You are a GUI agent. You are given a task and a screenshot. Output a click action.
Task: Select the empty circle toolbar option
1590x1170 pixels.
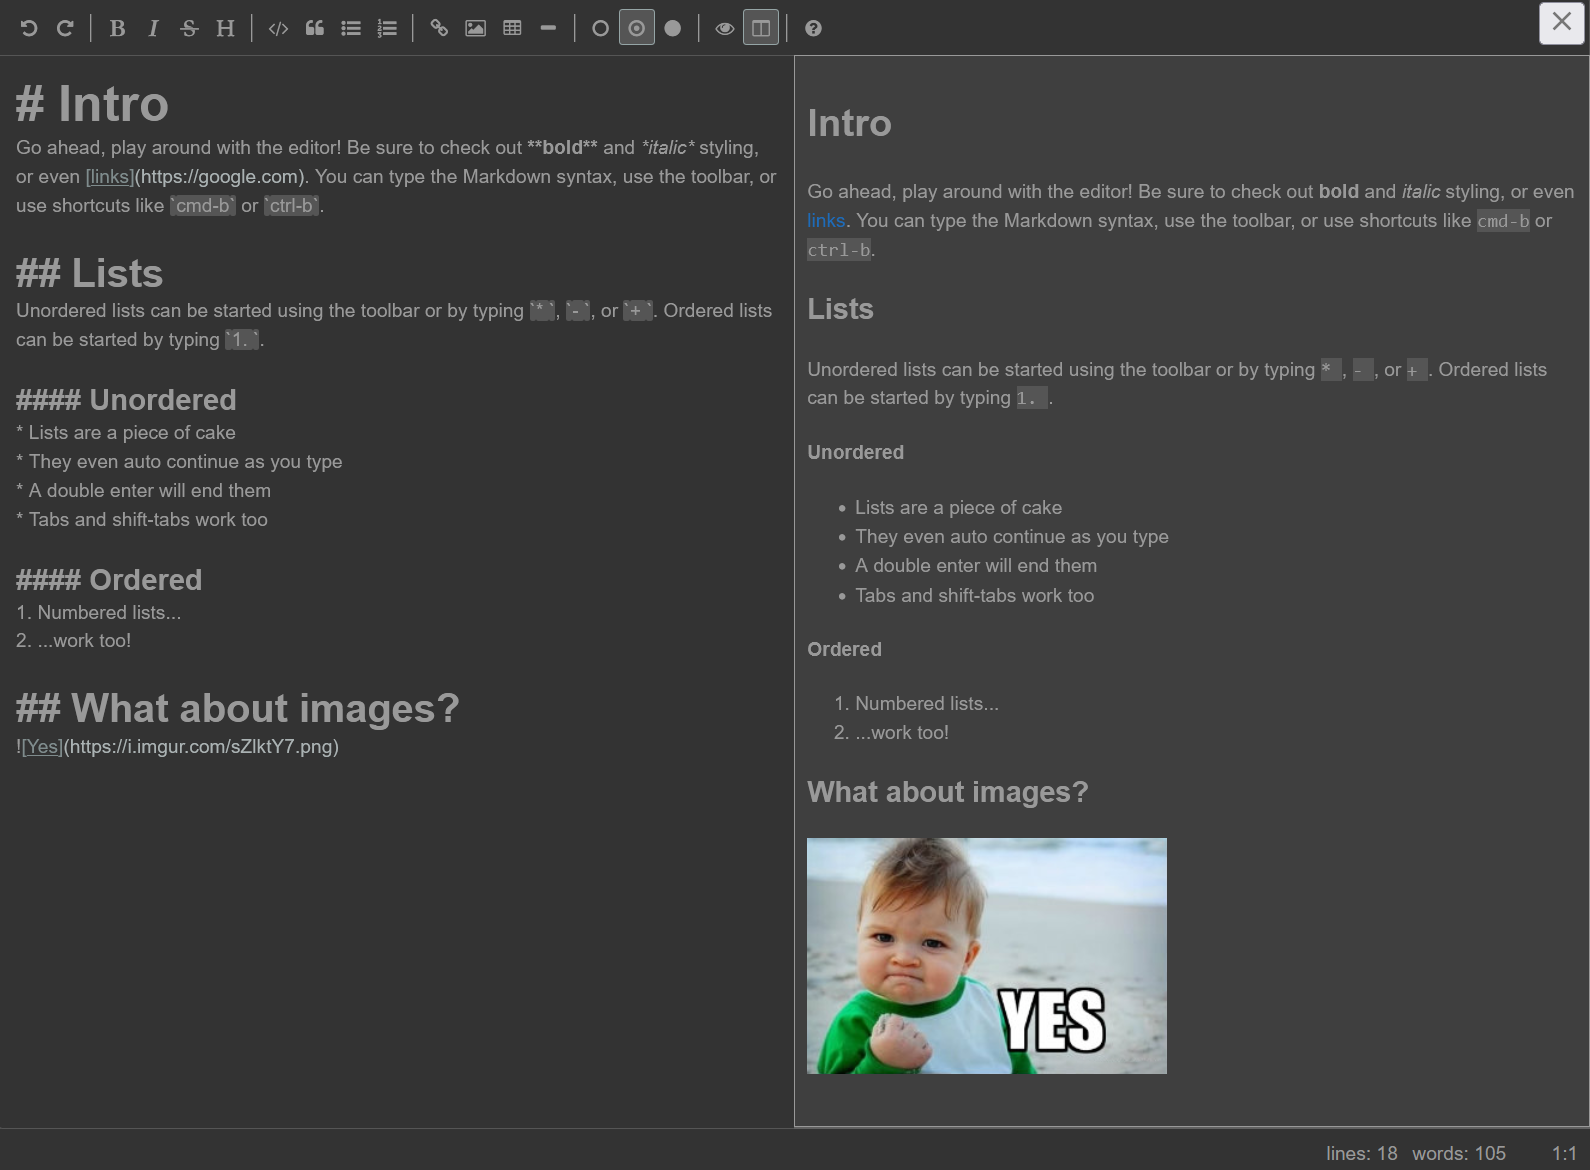pos(600,28)
